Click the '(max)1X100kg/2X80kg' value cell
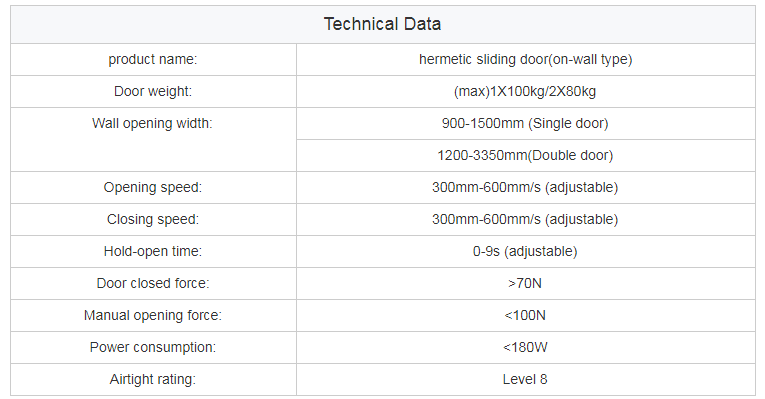765x399 pixels. 525,91
